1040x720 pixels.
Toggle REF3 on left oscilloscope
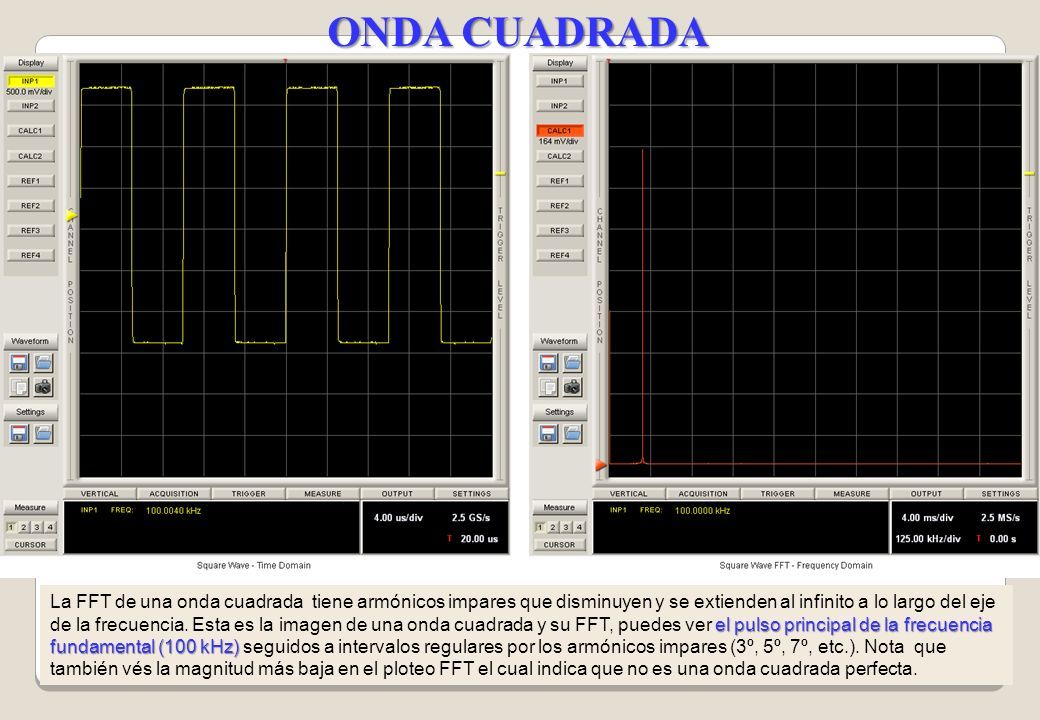pyautogui.click(x=30, y=230)
